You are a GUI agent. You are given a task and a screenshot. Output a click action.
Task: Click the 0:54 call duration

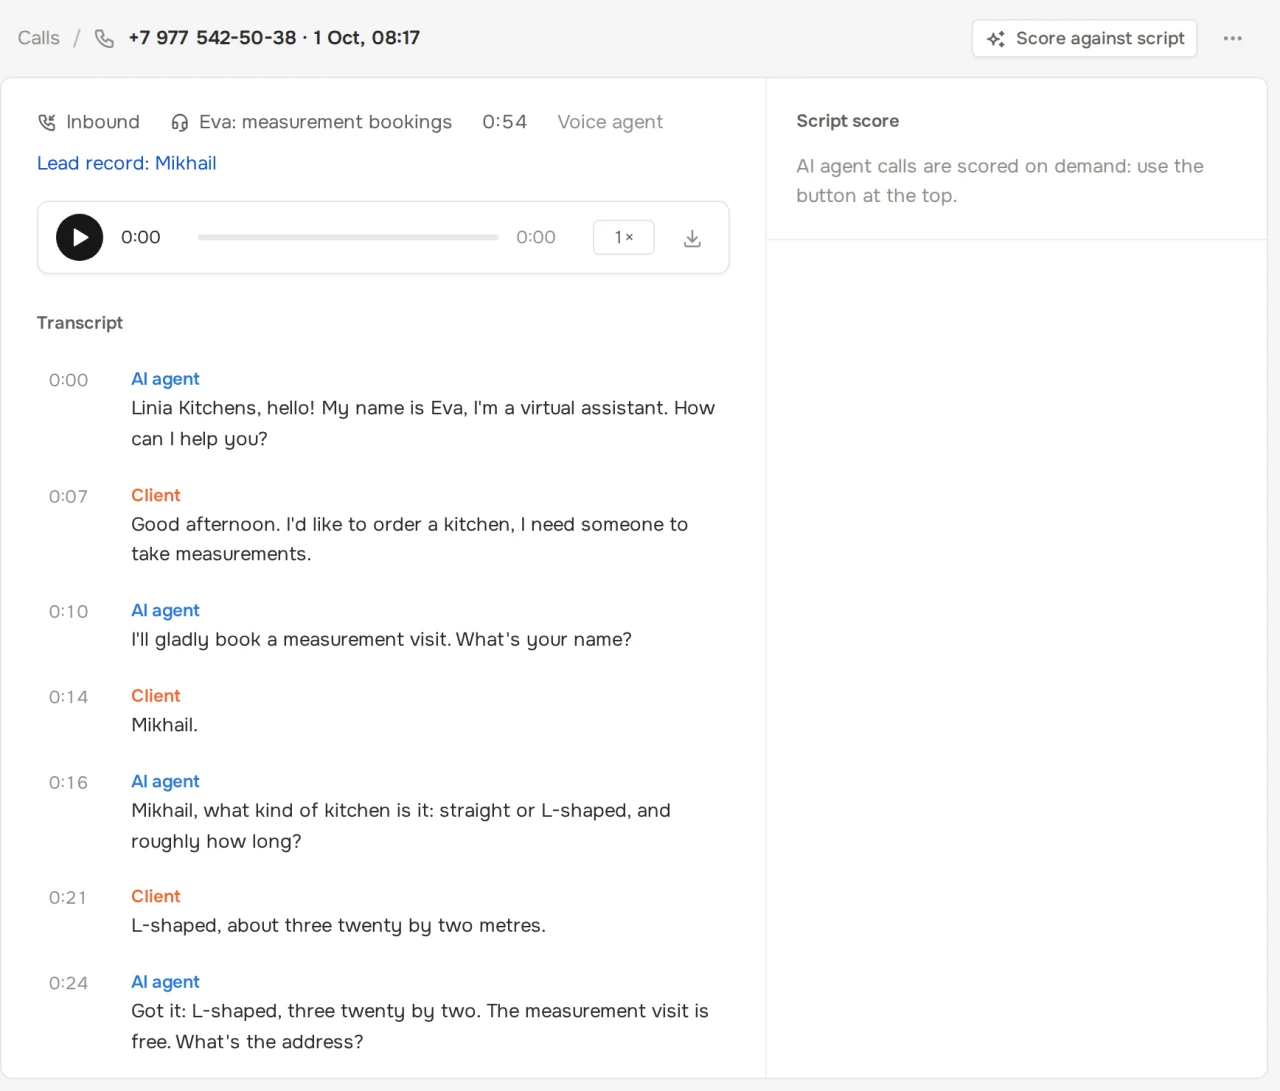click(504, 122)
